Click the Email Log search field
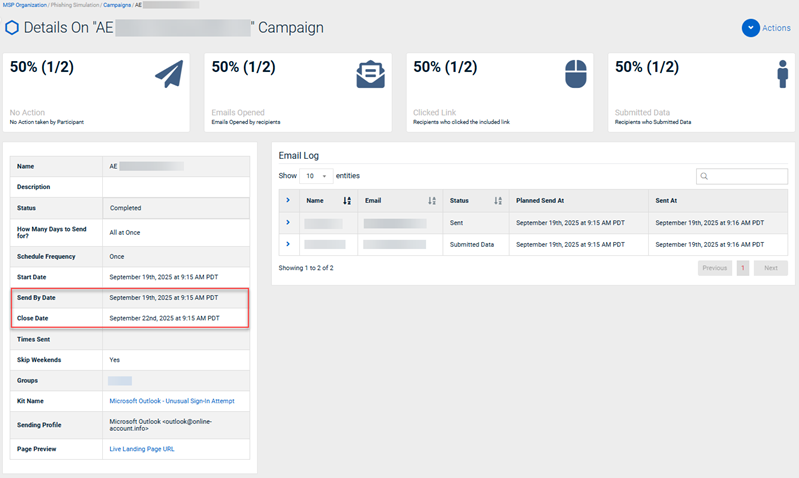The height and width of the screenshot is (478, 799). tap(741, 176)
